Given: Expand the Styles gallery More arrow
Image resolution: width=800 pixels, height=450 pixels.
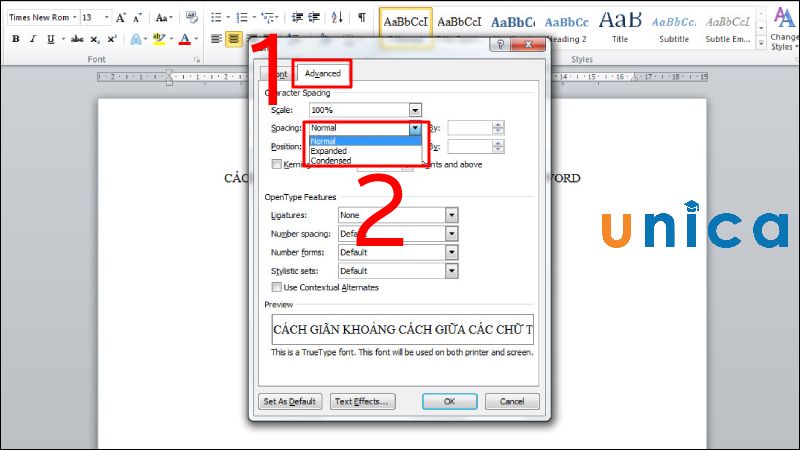Looking at the screenshot, I should pyautogui.click(x=761, y=44).
